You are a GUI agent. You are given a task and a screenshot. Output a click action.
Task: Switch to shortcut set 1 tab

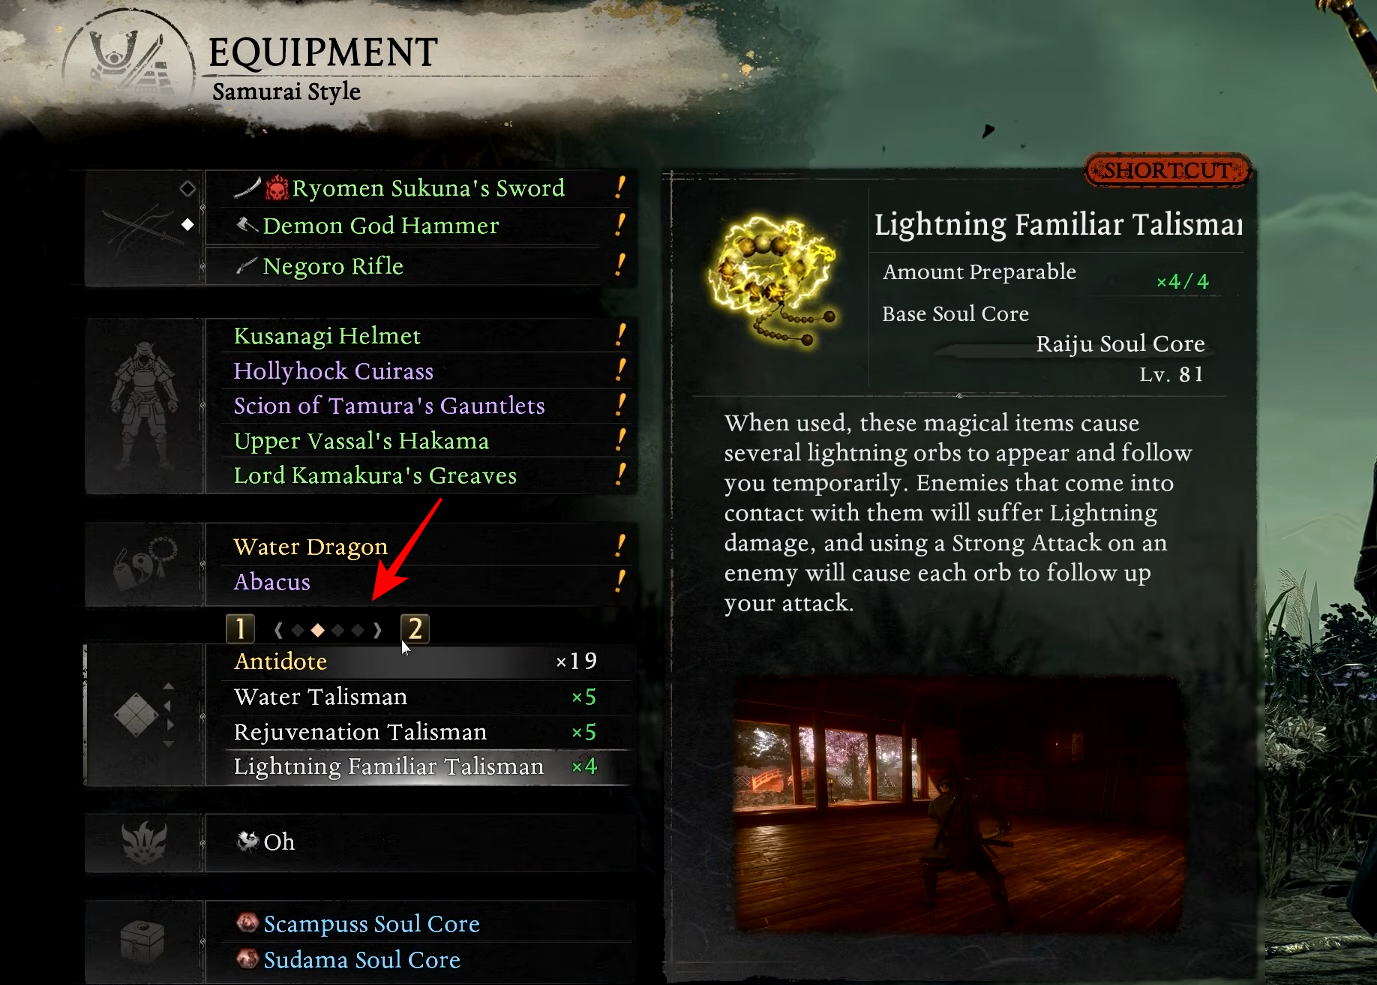click(240, 629)
